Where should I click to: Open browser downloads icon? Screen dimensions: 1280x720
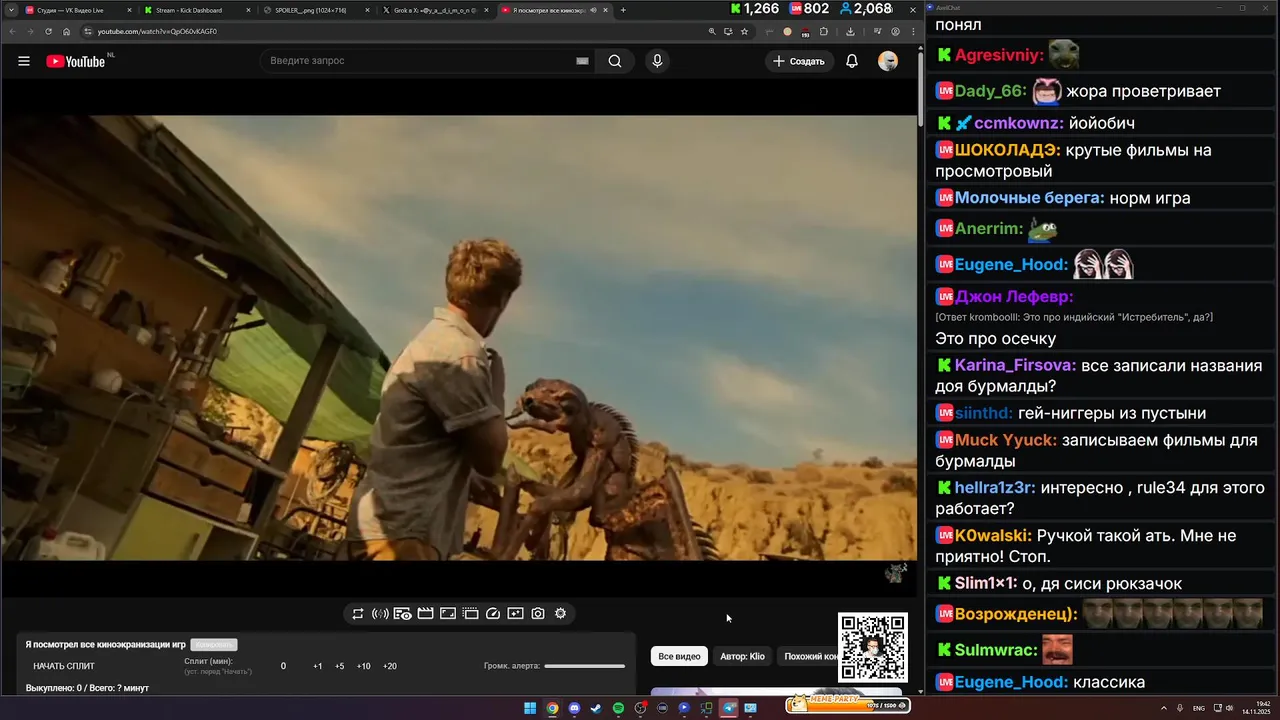[x=850, y=31]
